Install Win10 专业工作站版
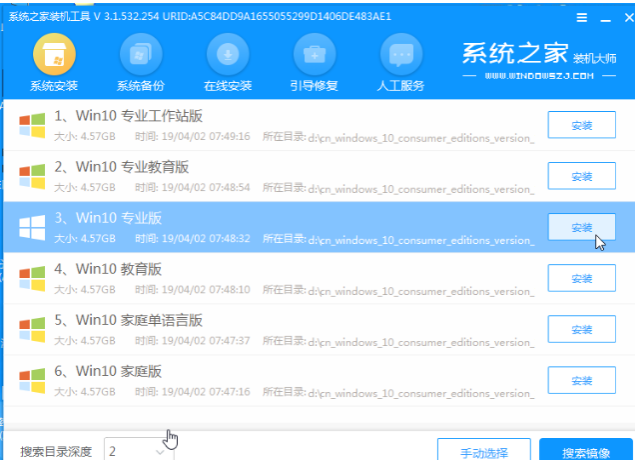Image resolution: width=637 pixels, height=462 pixels. 581,125
